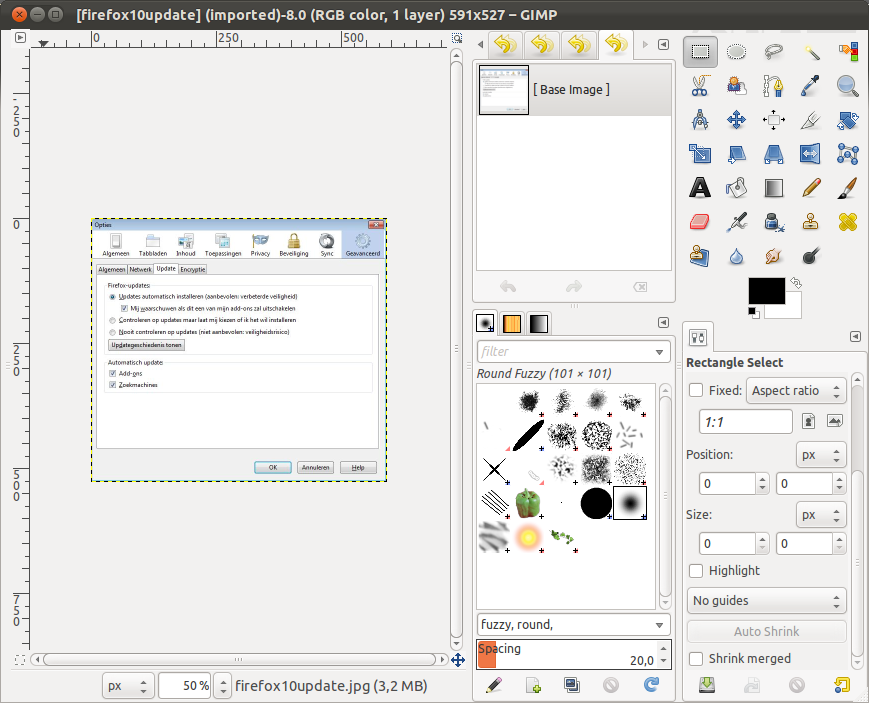869x703 pixels.
Task: Switch to the Patterns tab
Action: (x=512, y=324)
